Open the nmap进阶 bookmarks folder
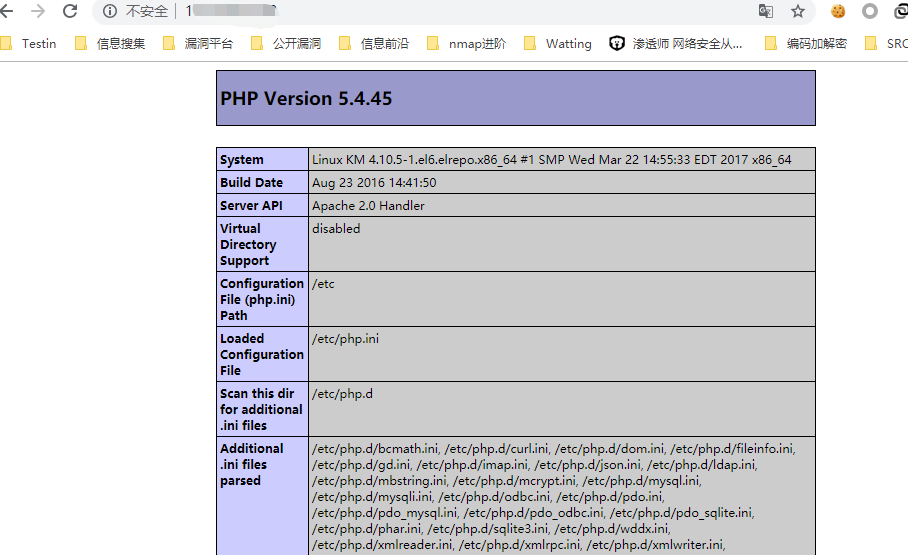This screenshot has height=555, width=908. coord(467,44)
